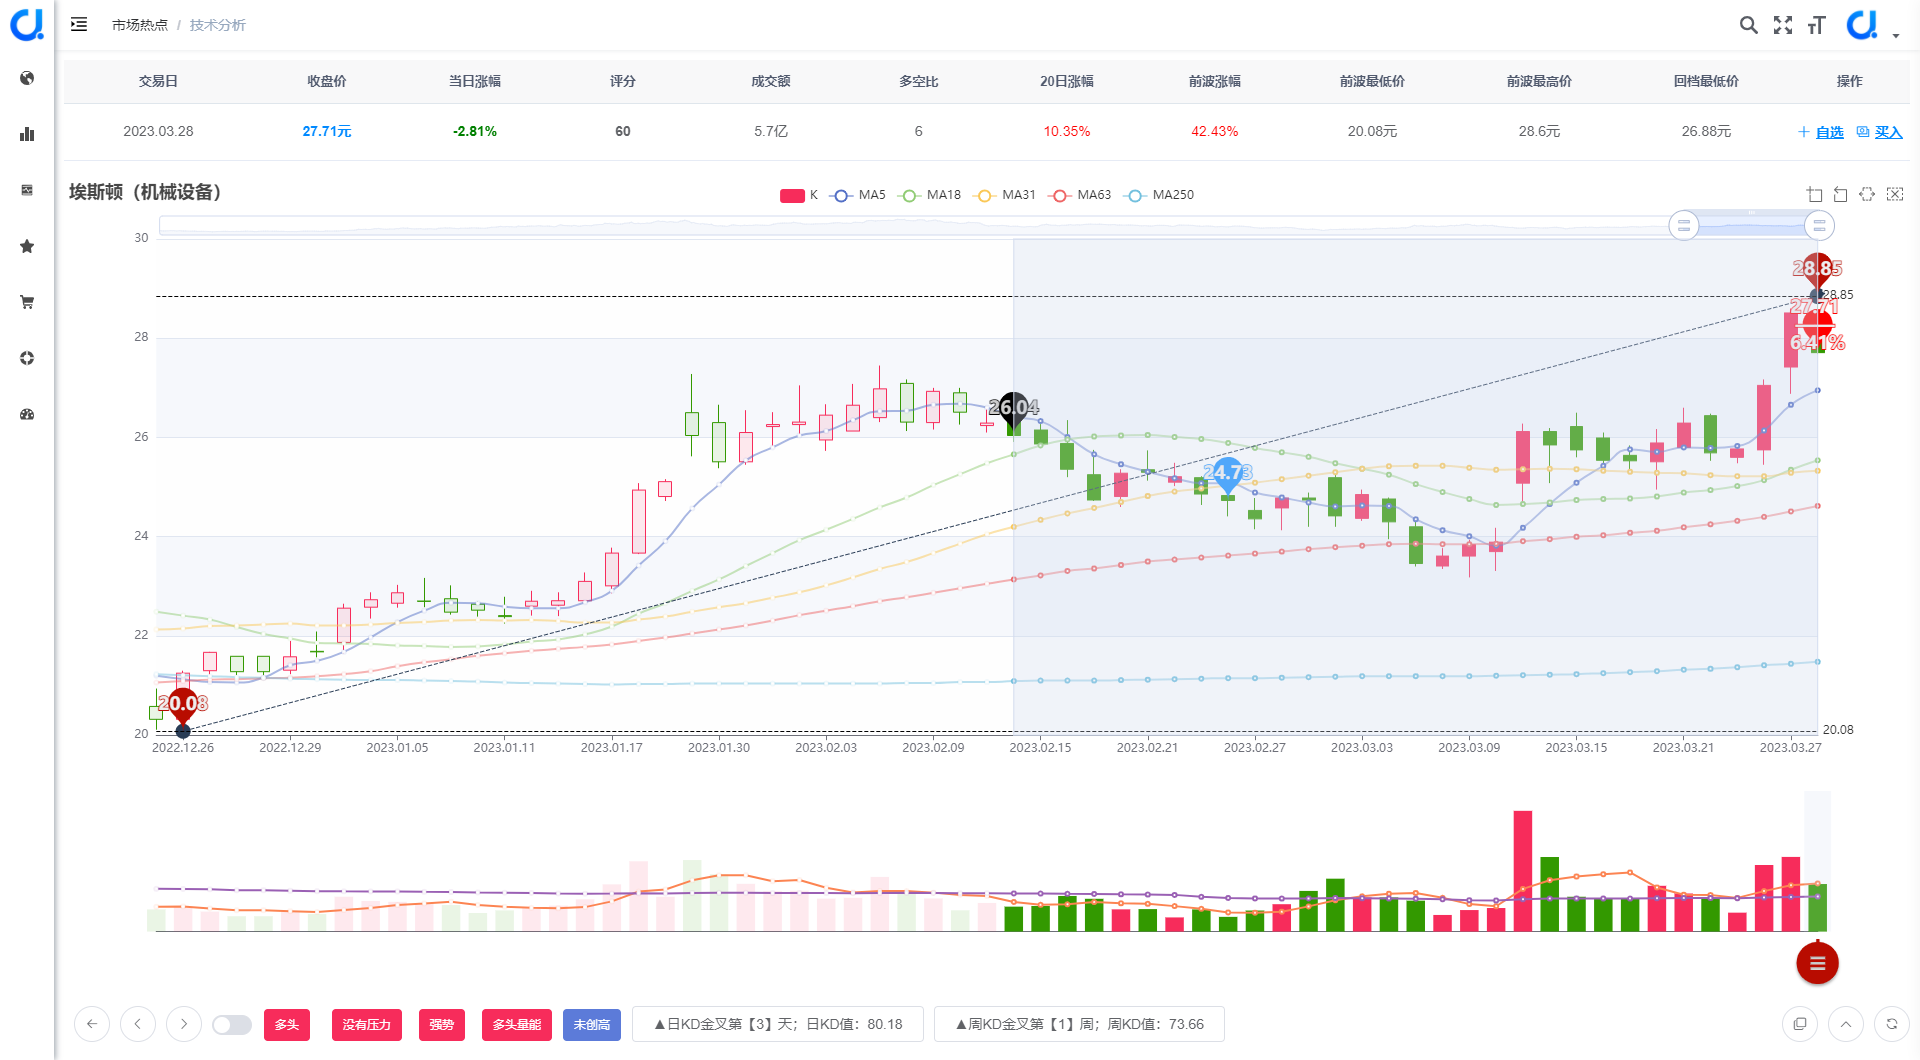Screen dimensions: 1920x1060
Task: Click 27.71元 closing price value
Action: tap(327, 131)
